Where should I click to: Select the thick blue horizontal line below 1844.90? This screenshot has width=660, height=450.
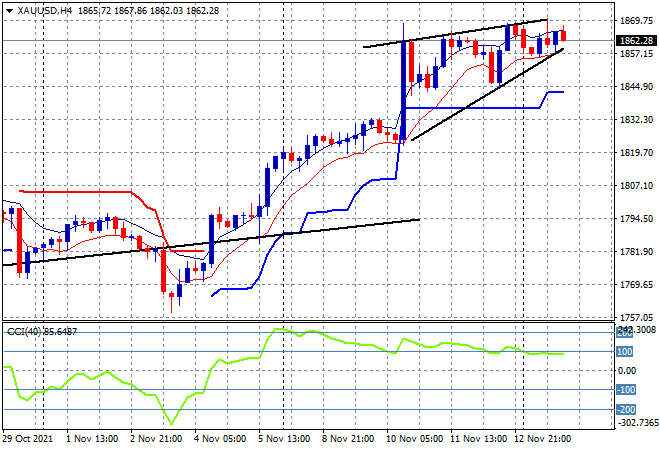pos(471,108)
